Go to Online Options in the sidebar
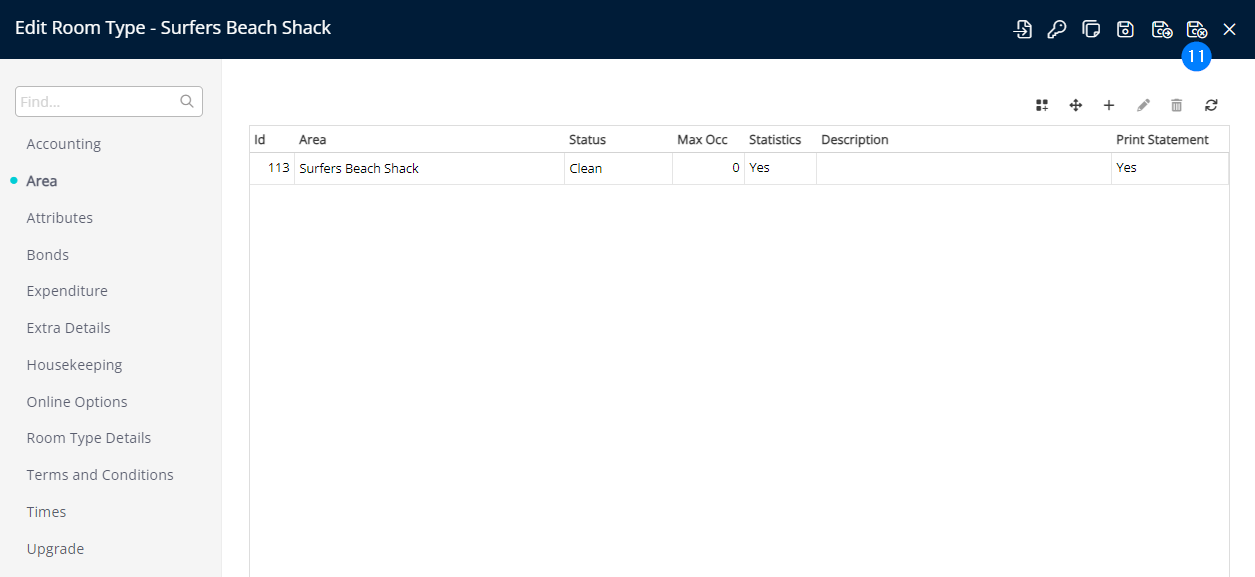The height and width of the screenshot is (577, 1255). 77,402
